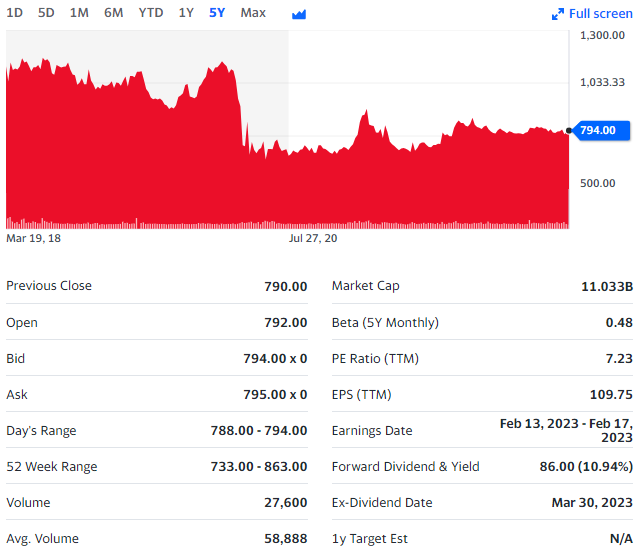Click the 1,033.33 axis label
This screenshot has height=558, width=643.
[602, 82]
